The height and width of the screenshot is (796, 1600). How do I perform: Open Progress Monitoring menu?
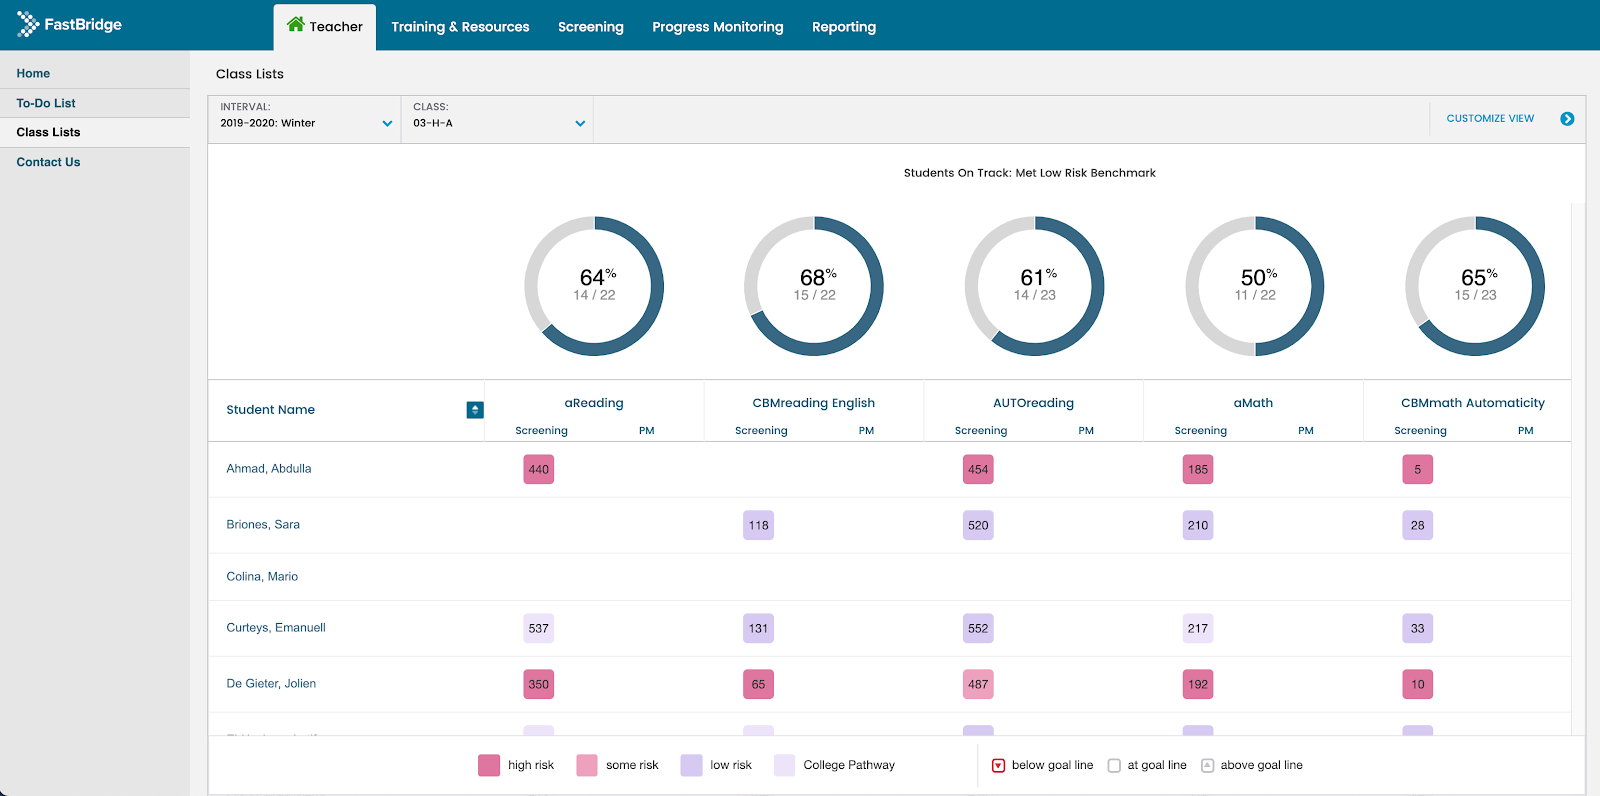[718, 27]
